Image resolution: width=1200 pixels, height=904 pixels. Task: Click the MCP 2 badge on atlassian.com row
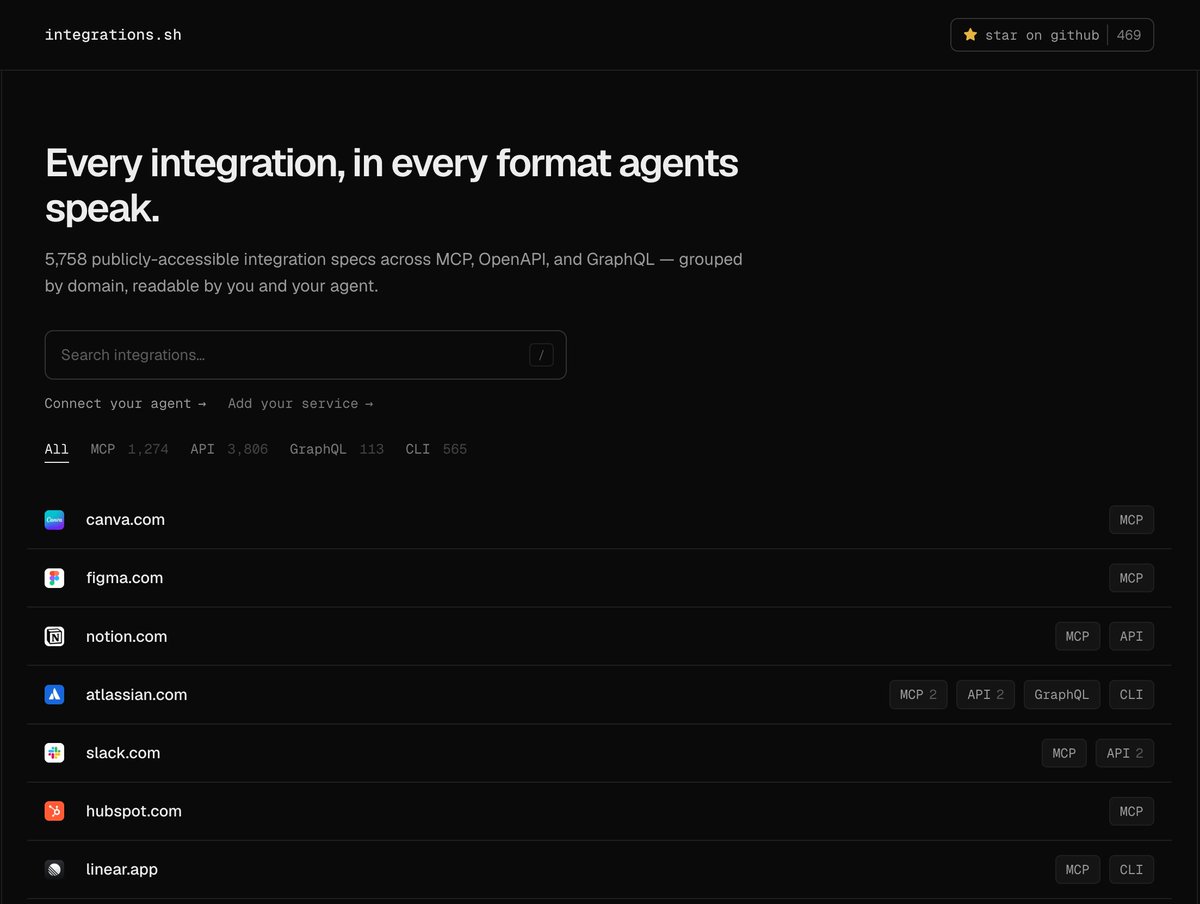(x=918, y=694)
